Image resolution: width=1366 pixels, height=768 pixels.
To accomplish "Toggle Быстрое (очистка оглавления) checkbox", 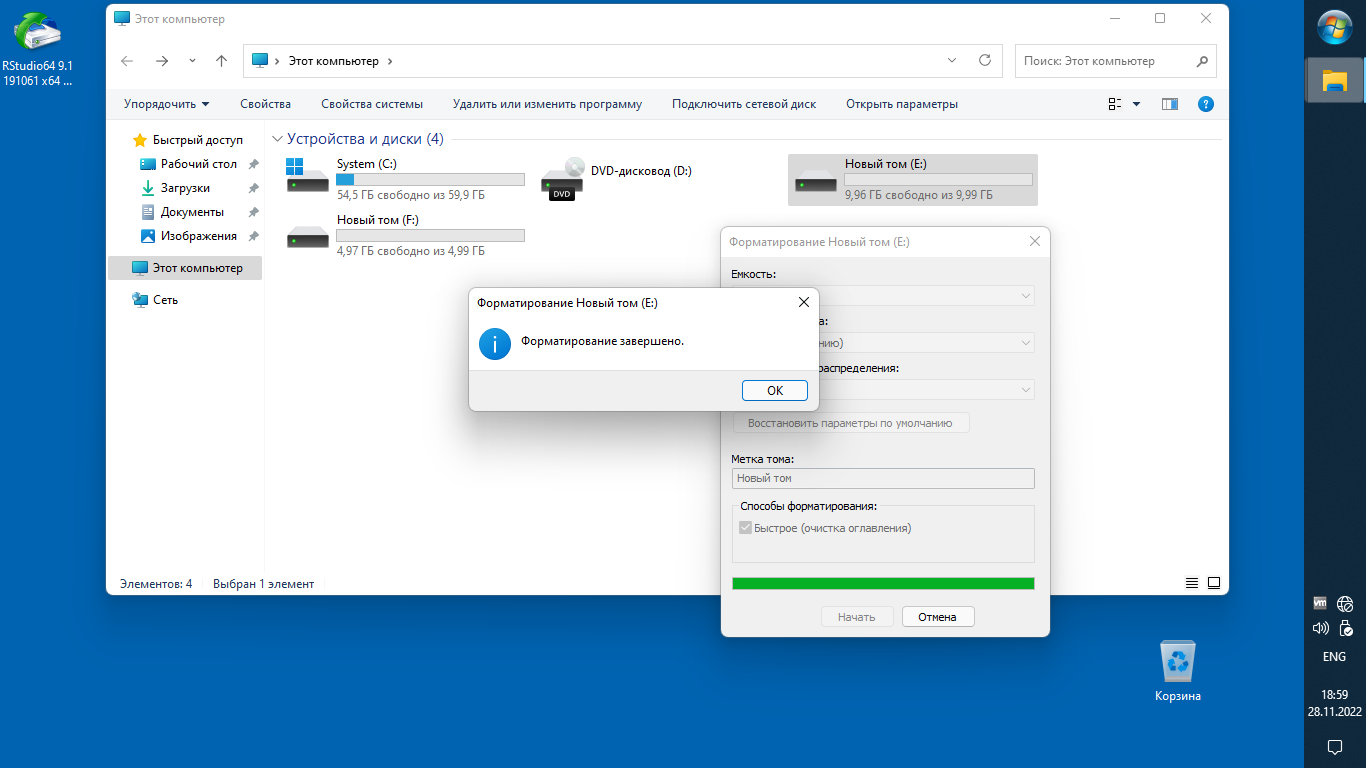I will (x=745, y=528).
